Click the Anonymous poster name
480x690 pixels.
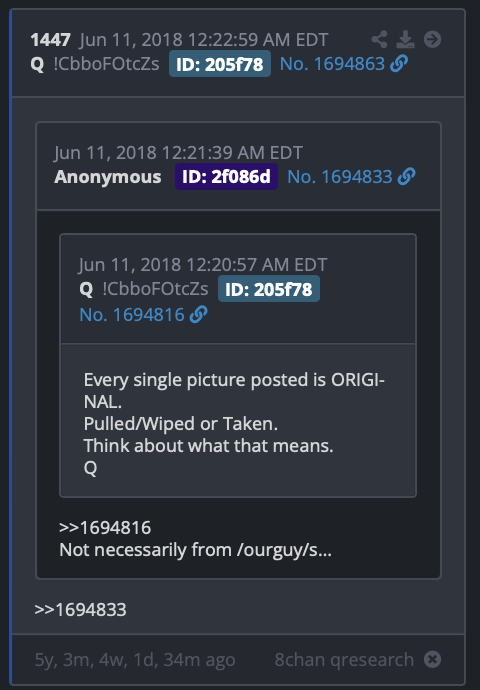pyautogui.click(x=108, y=176)
